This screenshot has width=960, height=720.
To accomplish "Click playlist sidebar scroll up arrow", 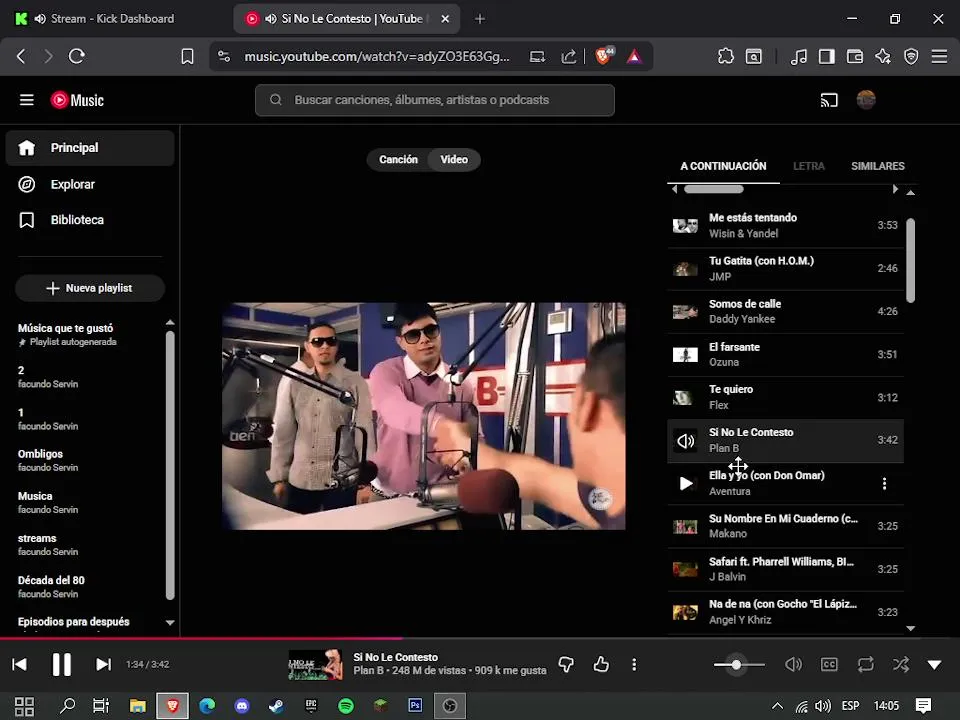I will point(170,322).
